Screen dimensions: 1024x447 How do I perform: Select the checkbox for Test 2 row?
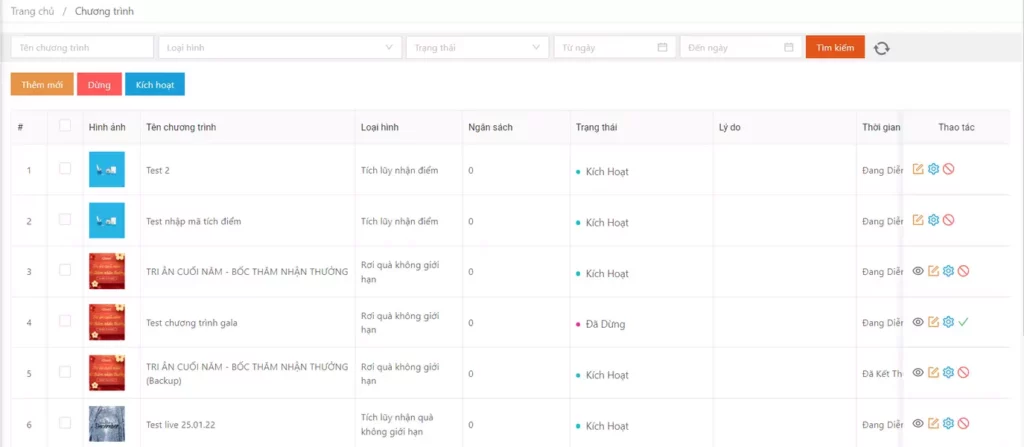click(x=65, y=169)
